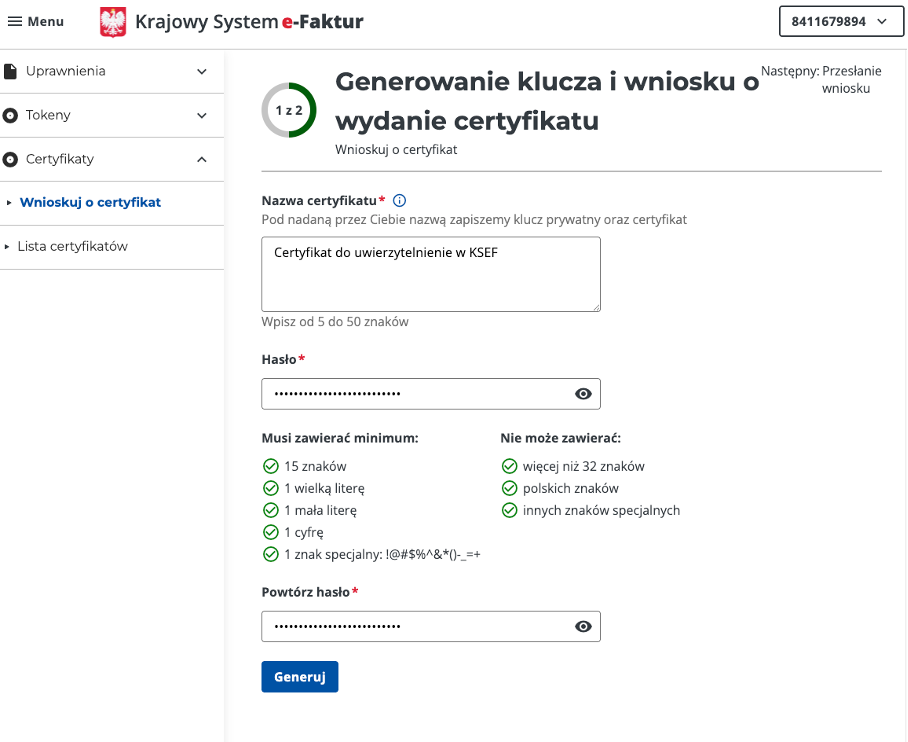Open Lista certyfikatów menu item
Screen dimensions: 908x742
(72, 246)
